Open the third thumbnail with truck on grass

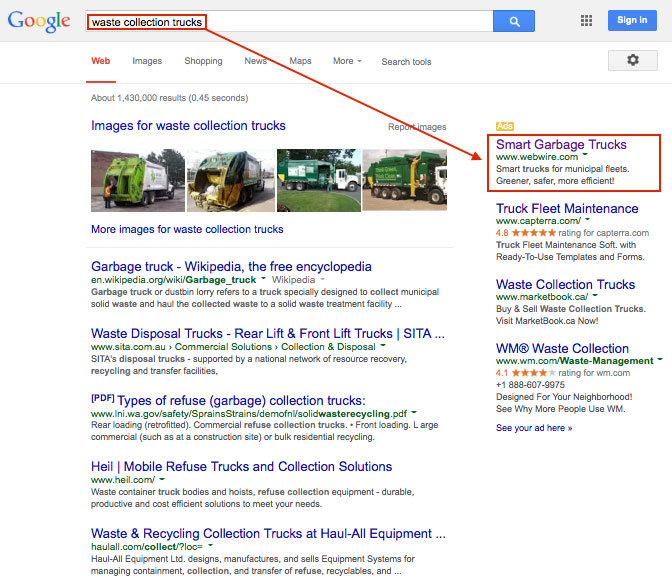point(319,180)
